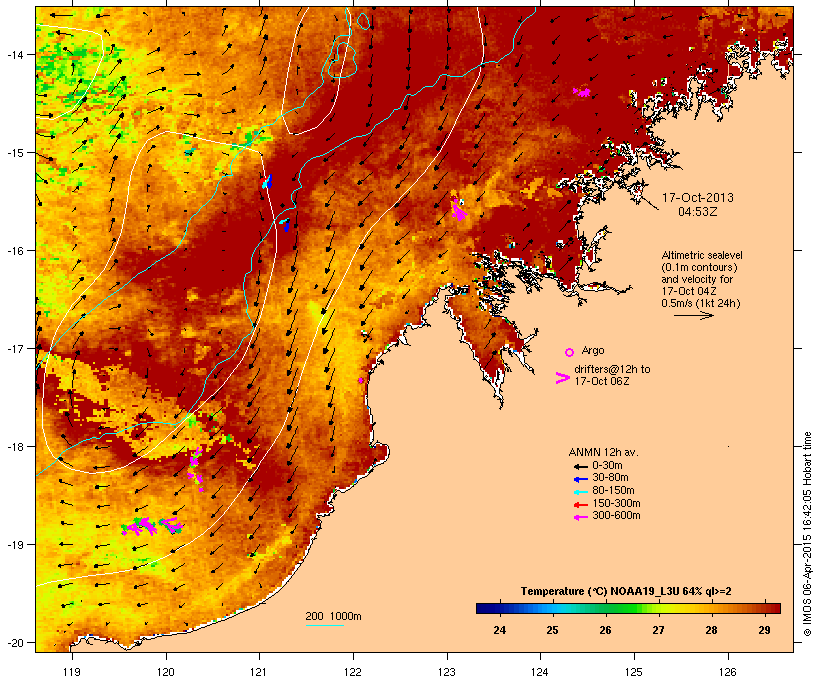Image resolution: width=820 pixels, height=680 pixels.
Task: Click the latitude axis label -17
Action: coord(15,349)
